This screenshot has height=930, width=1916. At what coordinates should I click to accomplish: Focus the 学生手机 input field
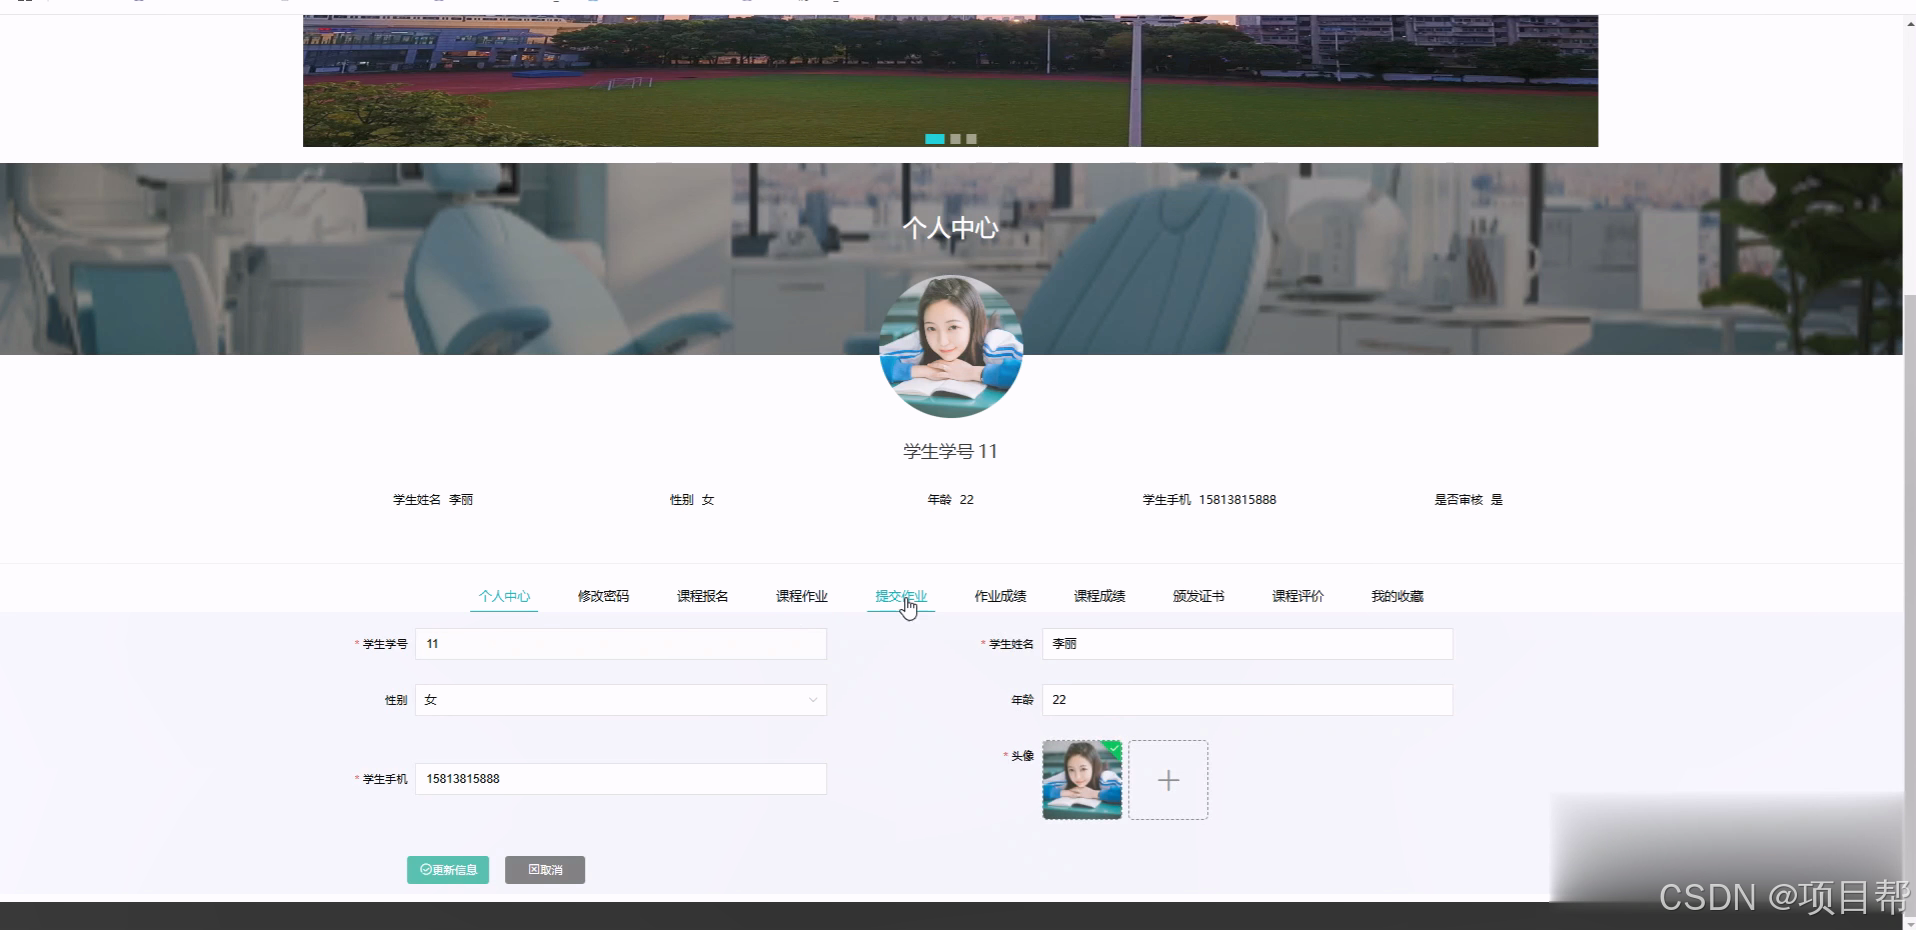click(621, 779)
